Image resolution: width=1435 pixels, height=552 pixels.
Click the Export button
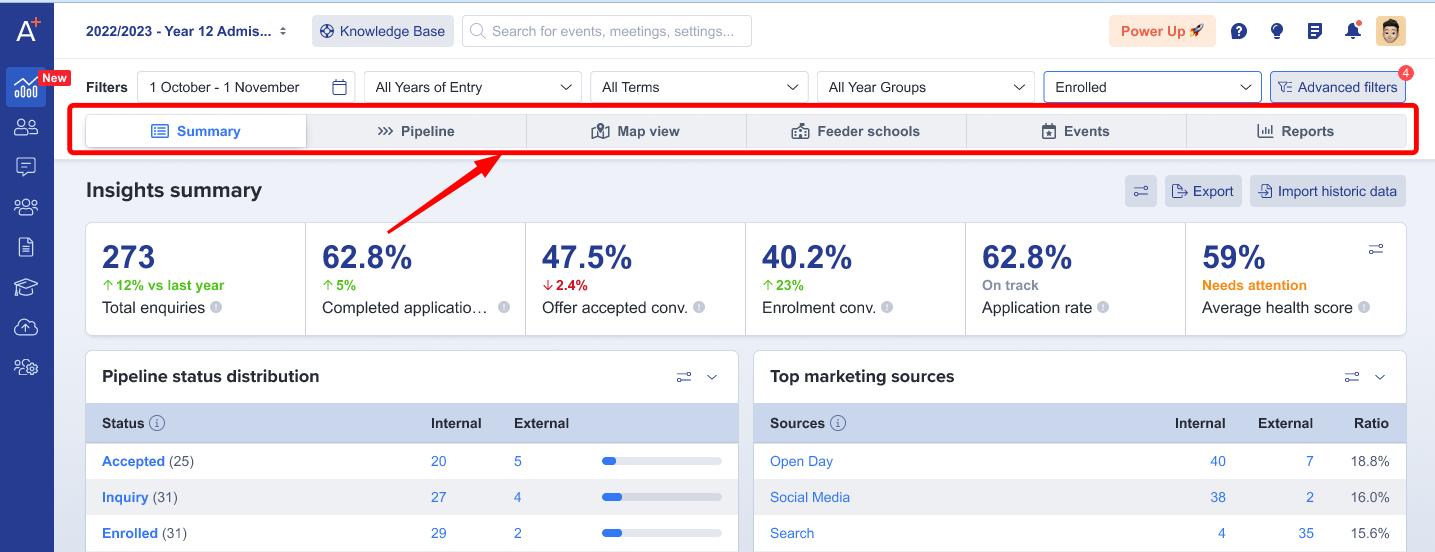[x=1203, y=191]
